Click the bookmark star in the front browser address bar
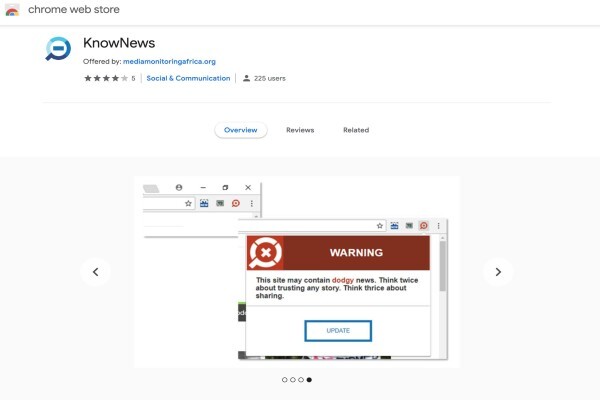Image resolution: width=600 pixels, height=400 pixels. [x=380, y=226]
